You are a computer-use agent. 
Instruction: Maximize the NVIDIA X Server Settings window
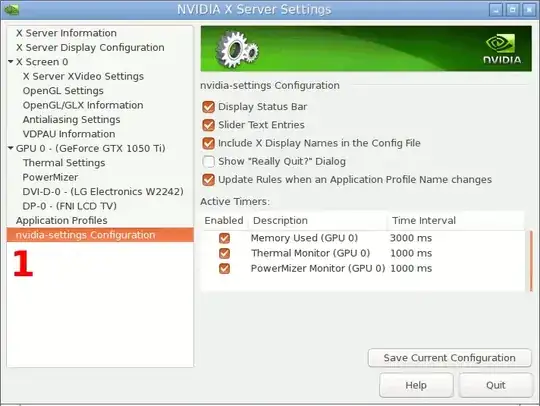pos(512,10)
